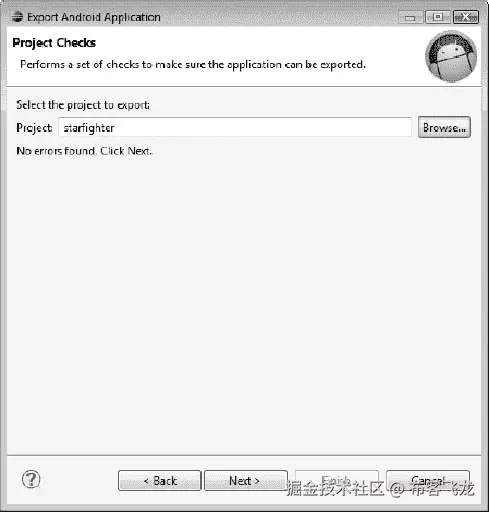Close the export dialog with X
Image resolution: width=489 pixels, height=512 pixels.
tap(466, 17)
